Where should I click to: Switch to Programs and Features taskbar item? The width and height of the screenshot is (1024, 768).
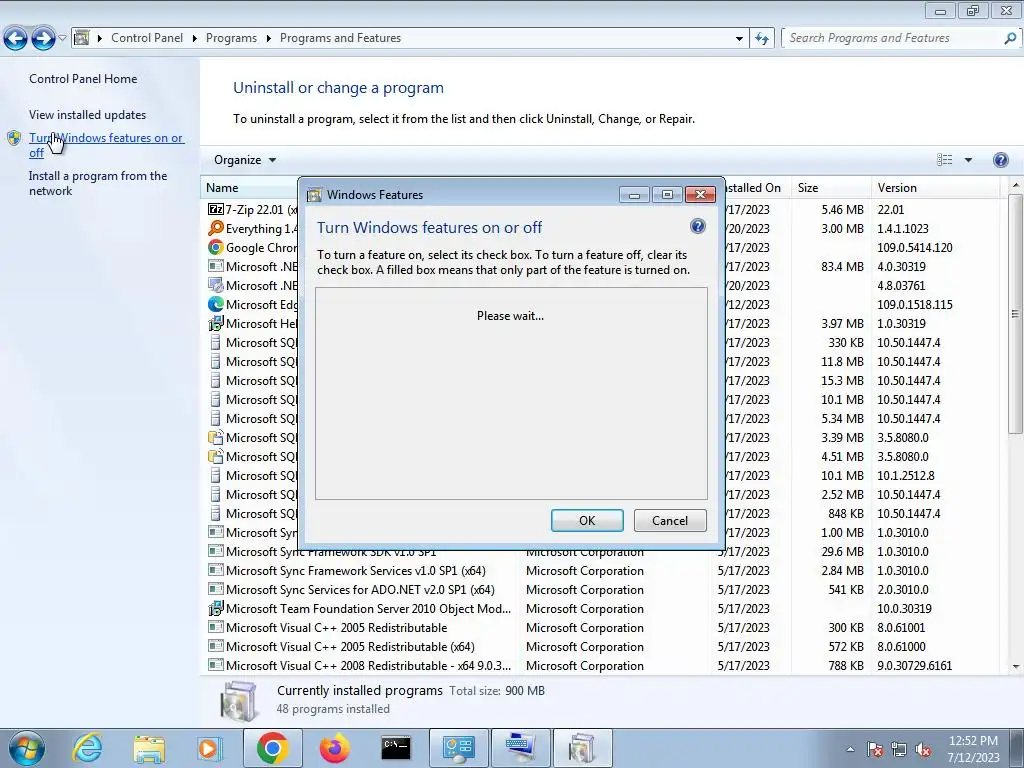click(x=583, y=748)
